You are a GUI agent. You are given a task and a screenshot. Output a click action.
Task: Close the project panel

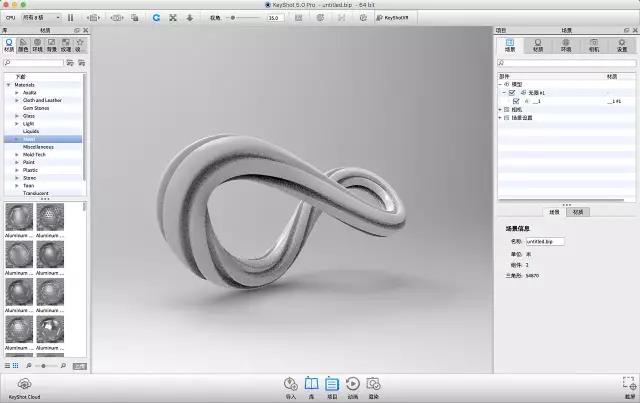click(x=635, y=30)
